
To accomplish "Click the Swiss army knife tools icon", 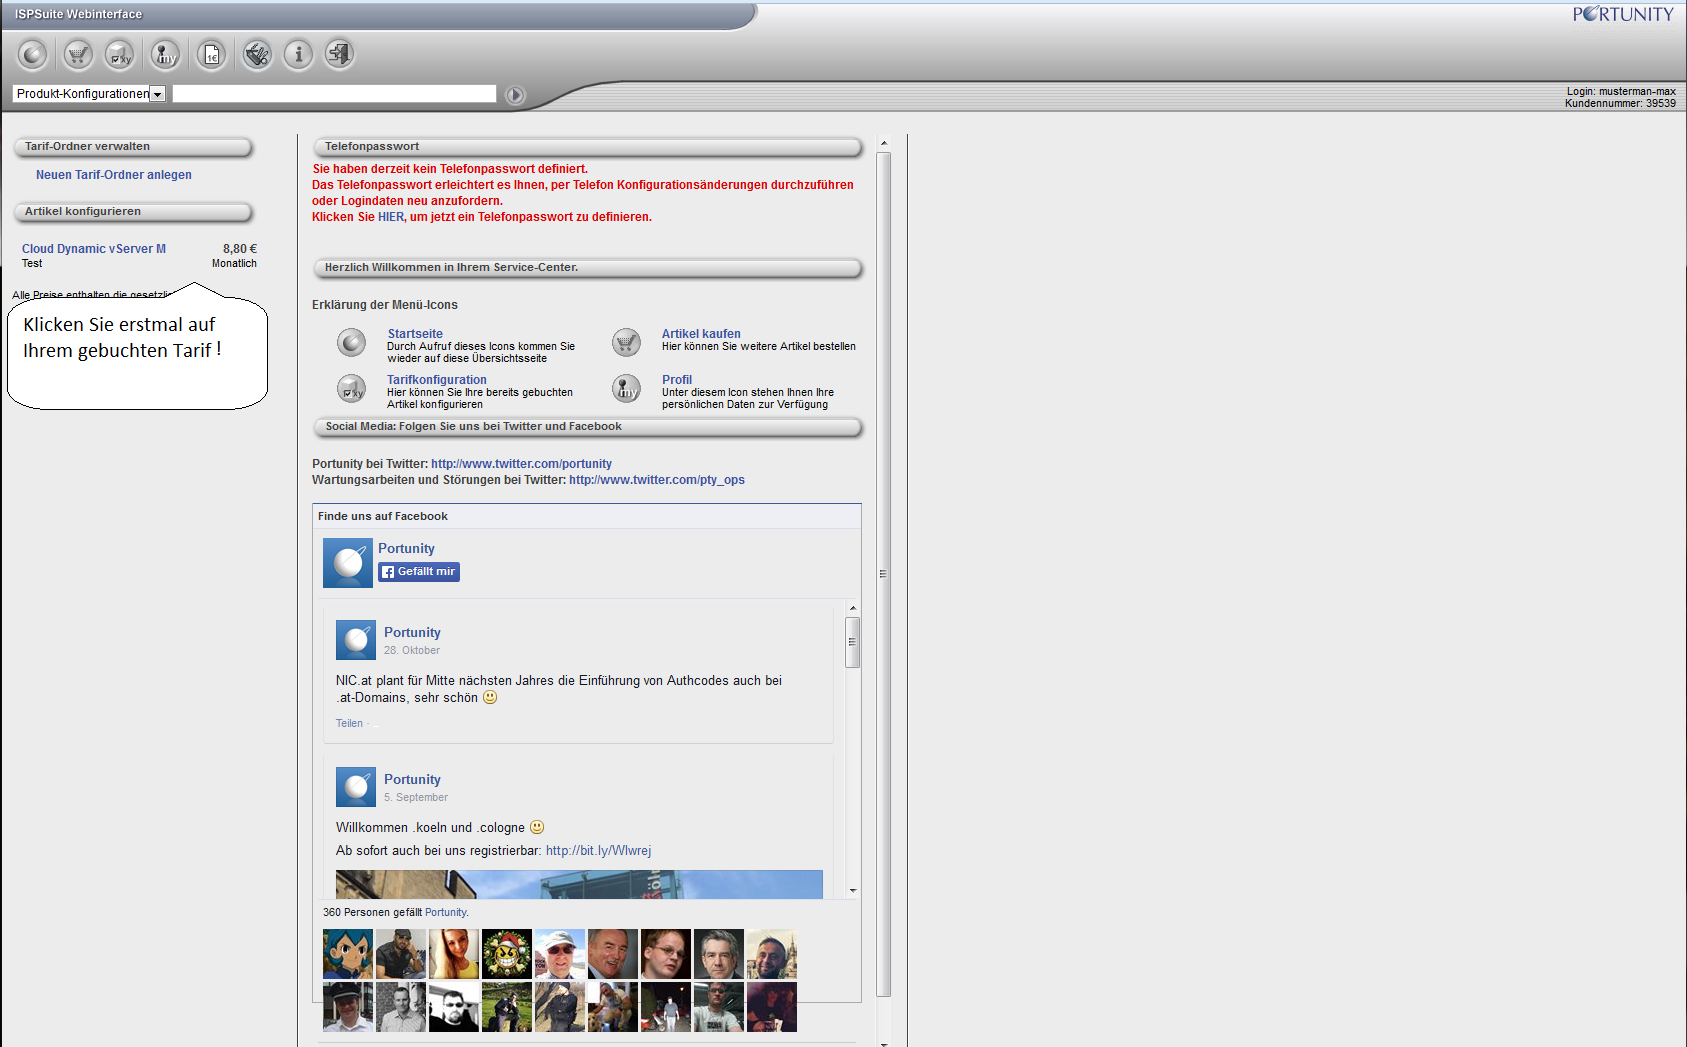I will 257,54.
